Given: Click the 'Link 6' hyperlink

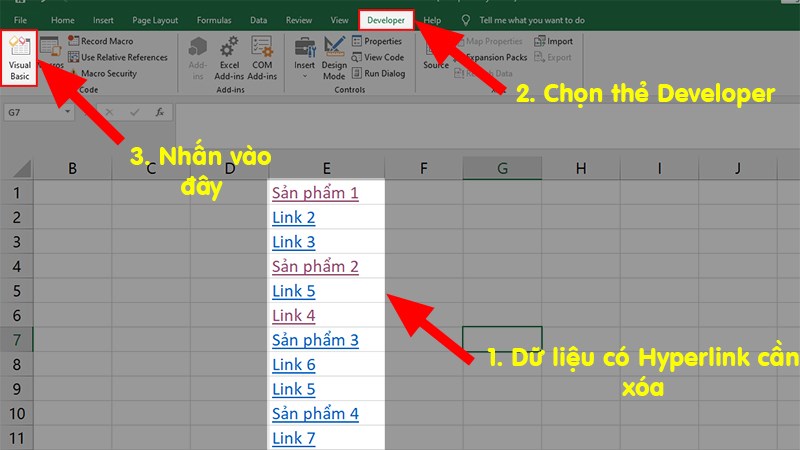Looking at the screenshot, I should [x=293, y=365].
